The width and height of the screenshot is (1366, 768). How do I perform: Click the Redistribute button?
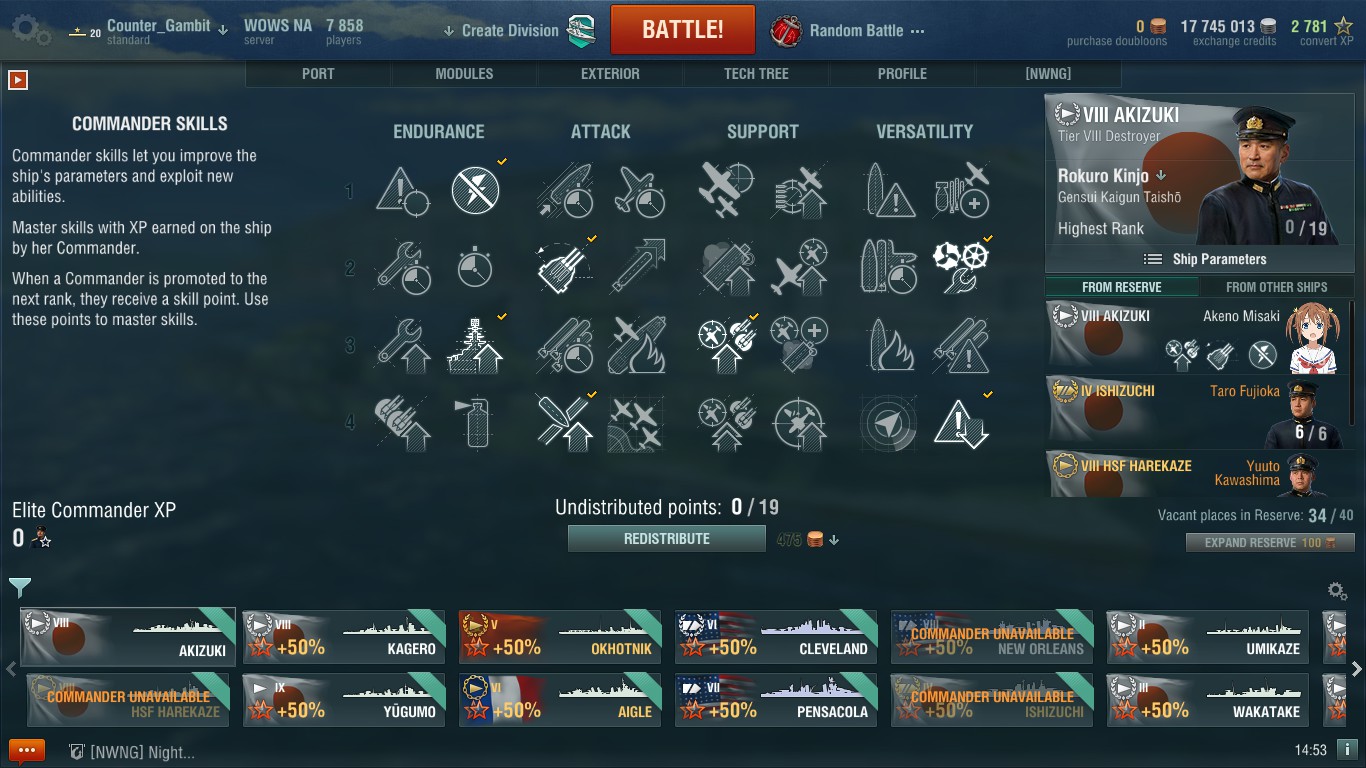coord(667,539)
